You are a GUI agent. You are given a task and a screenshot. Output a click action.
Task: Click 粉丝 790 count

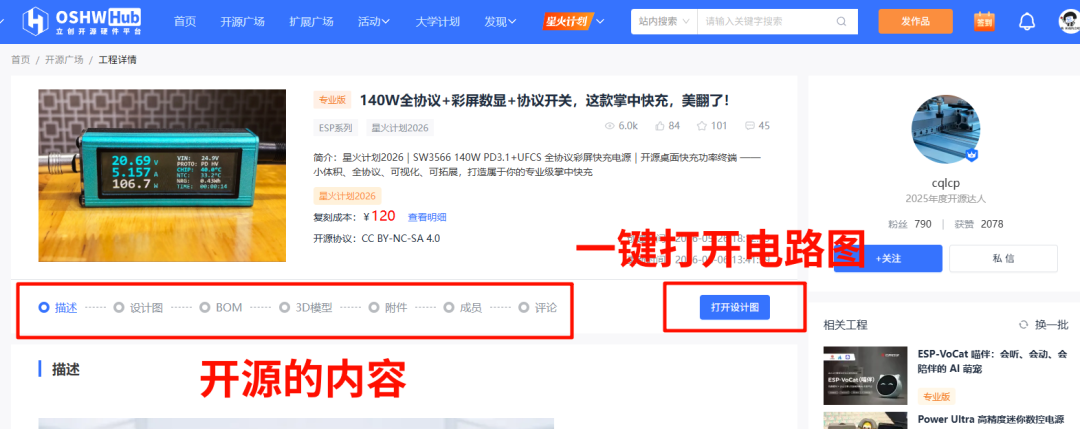coord(910,224)
